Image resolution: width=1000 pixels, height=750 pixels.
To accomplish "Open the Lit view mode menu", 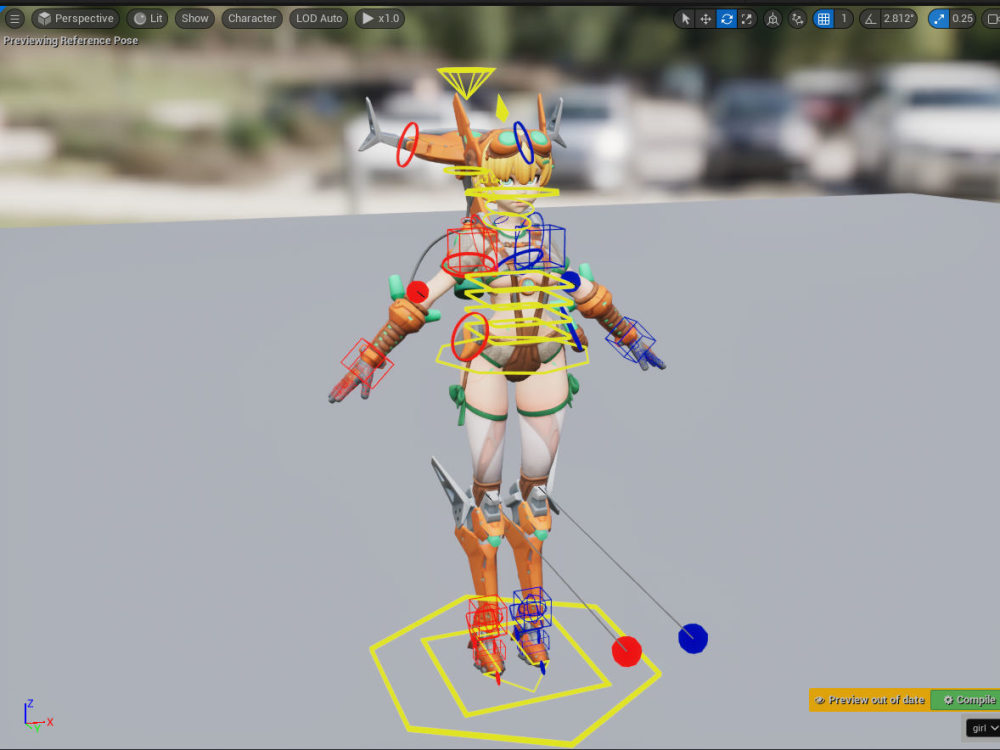I will tap(148, 18).
